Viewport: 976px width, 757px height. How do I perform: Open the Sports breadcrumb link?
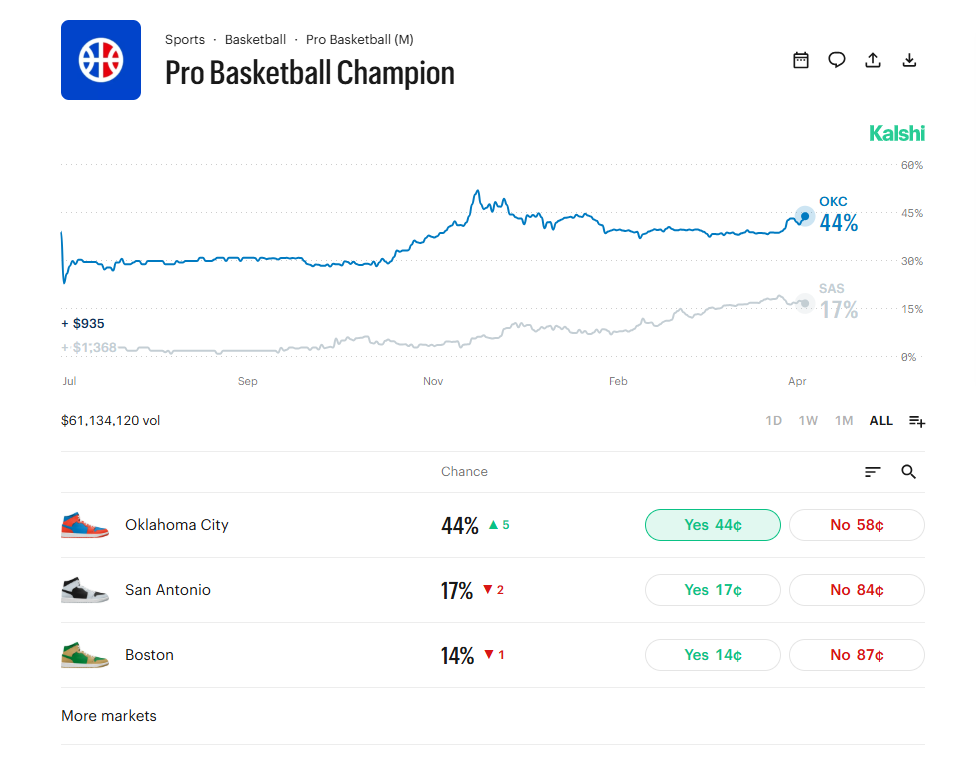click(185, 39)
